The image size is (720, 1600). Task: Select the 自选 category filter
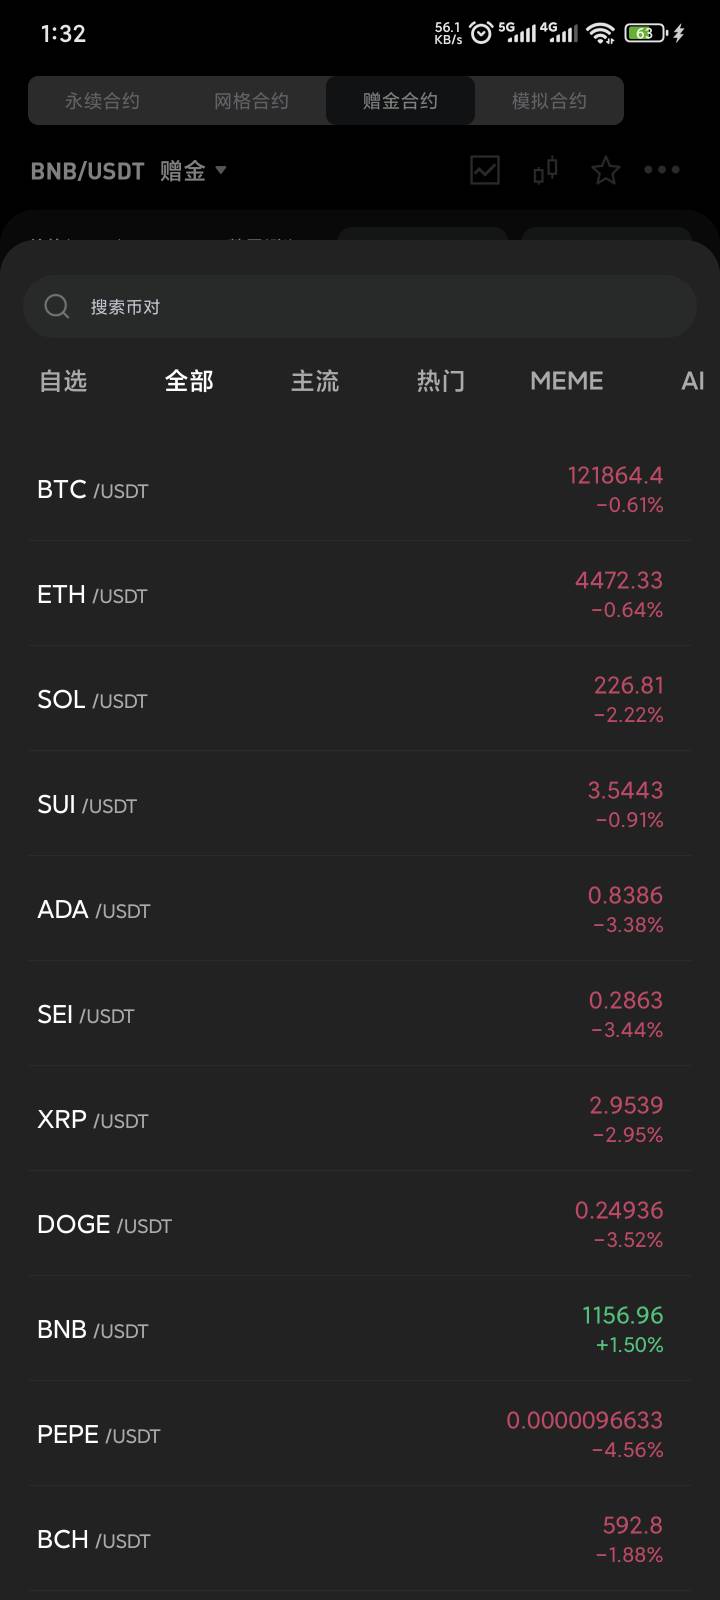(63, 381)
